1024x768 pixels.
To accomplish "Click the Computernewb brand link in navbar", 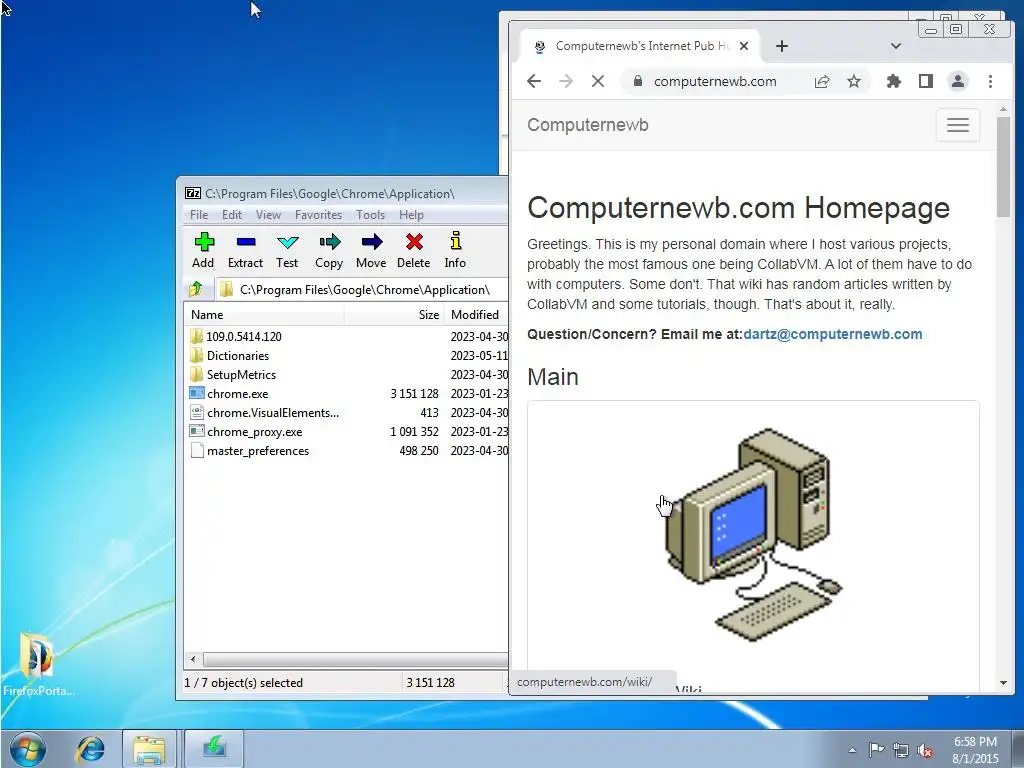I will [588, 125].
